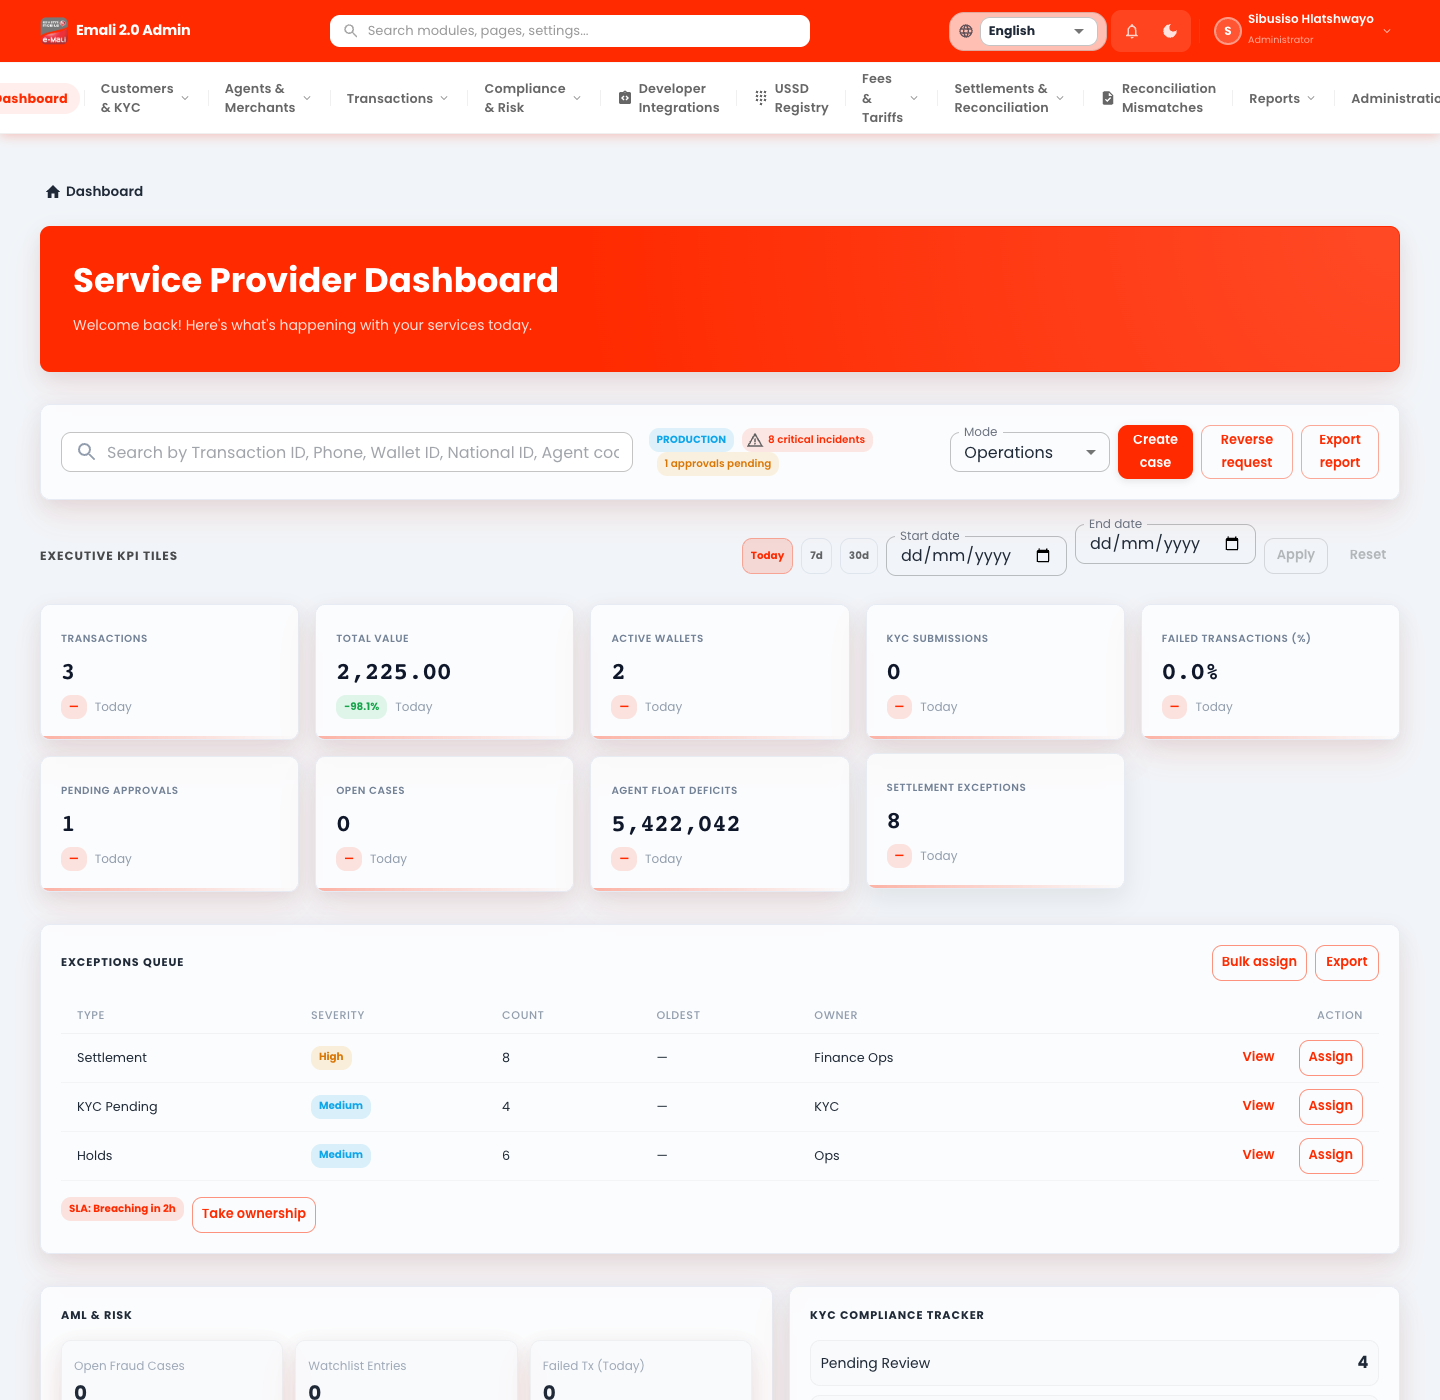Click the warning triangle on critical incidents
The width and height of the screenshot is (1440, 1400).
(x=755, y=440)
